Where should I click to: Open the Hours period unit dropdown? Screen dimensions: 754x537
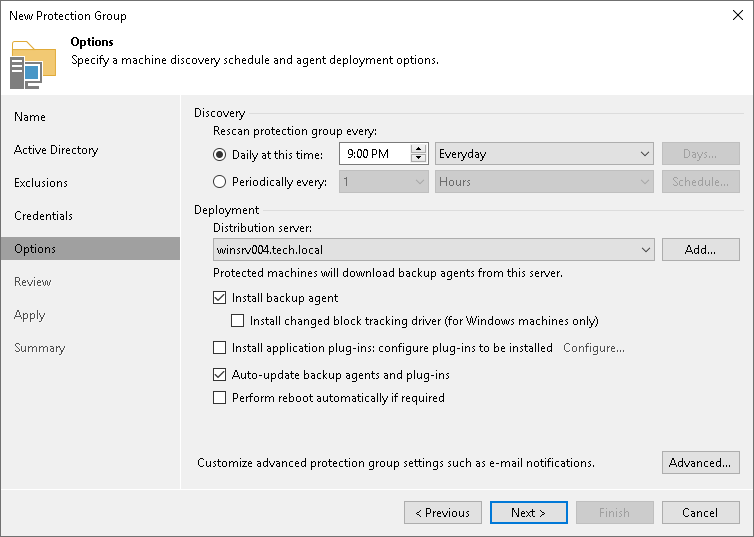pyautogui.click(x=544, y=182)
